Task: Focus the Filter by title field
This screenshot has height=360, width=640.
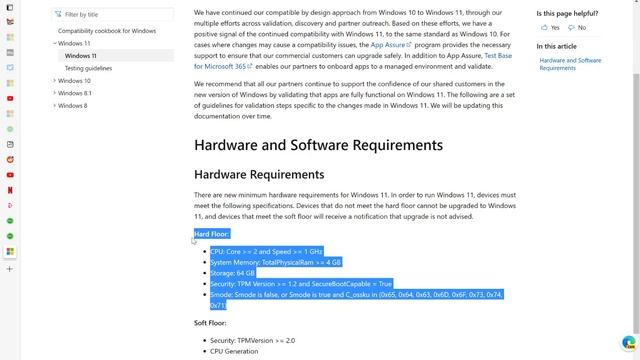Action: tap(113, 14)
